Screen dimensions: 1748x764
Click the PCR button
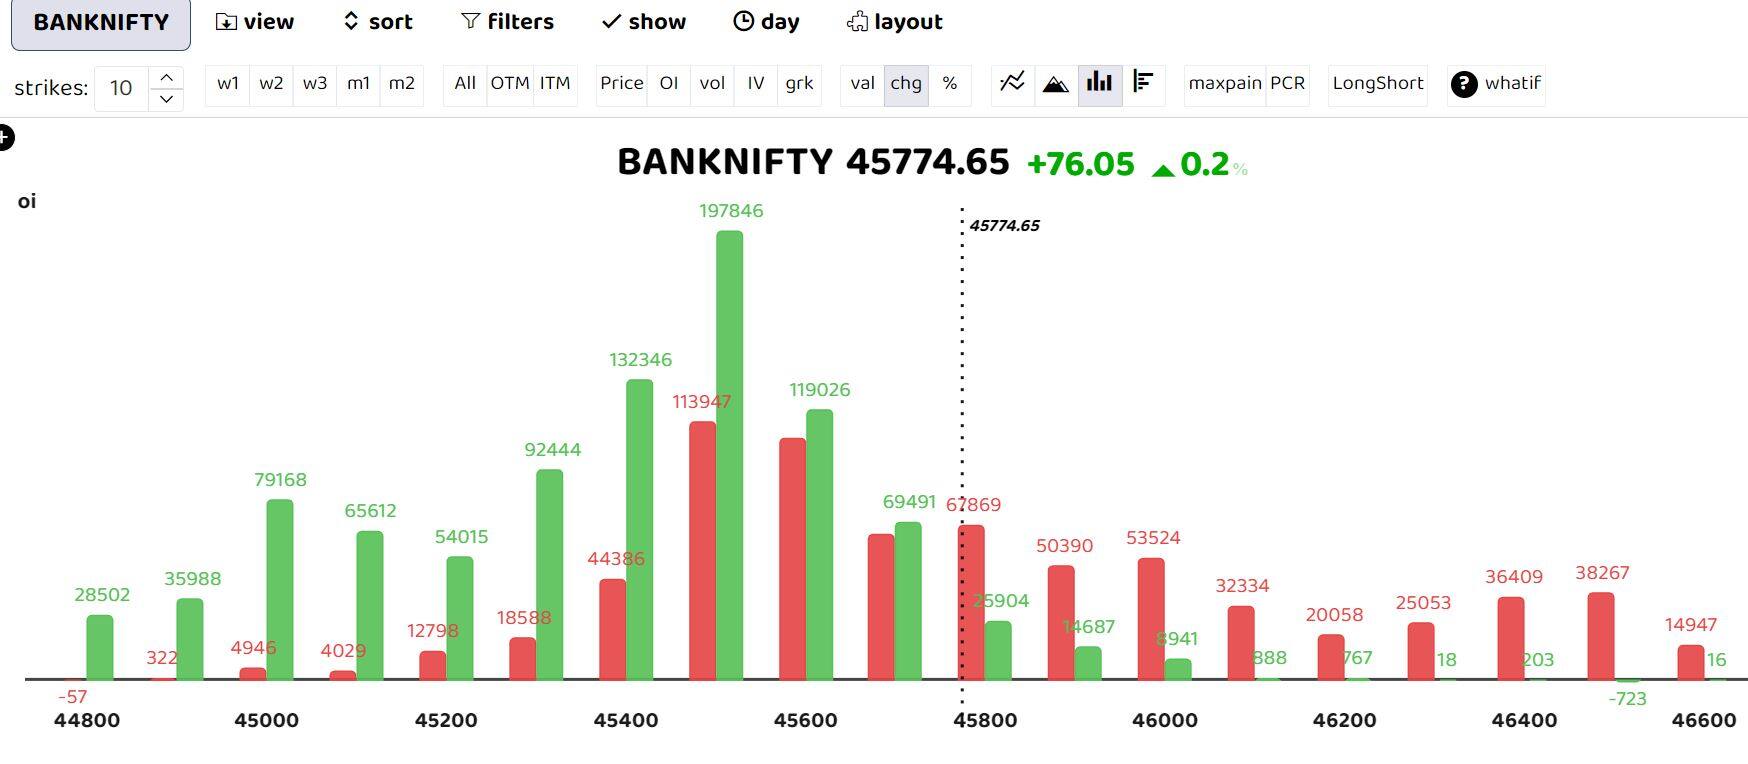[x=1288, y=84]
